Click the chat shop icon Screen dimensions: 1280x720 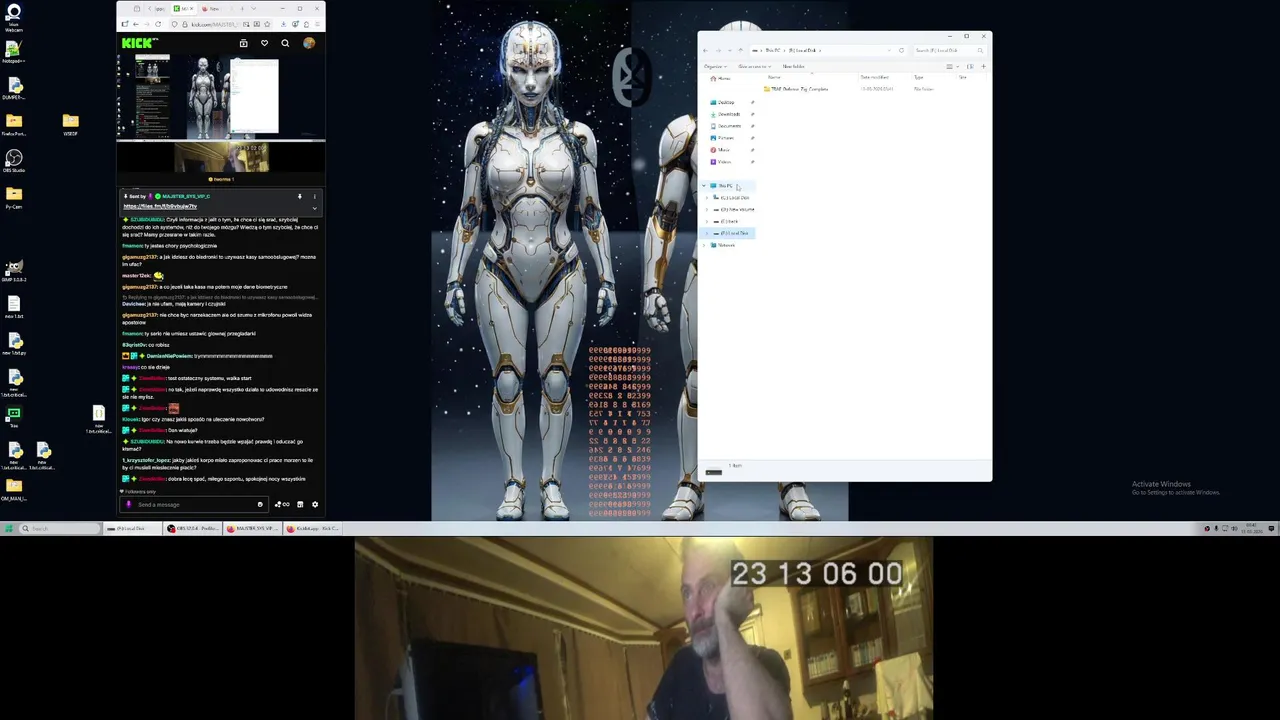tap(300, 504)
